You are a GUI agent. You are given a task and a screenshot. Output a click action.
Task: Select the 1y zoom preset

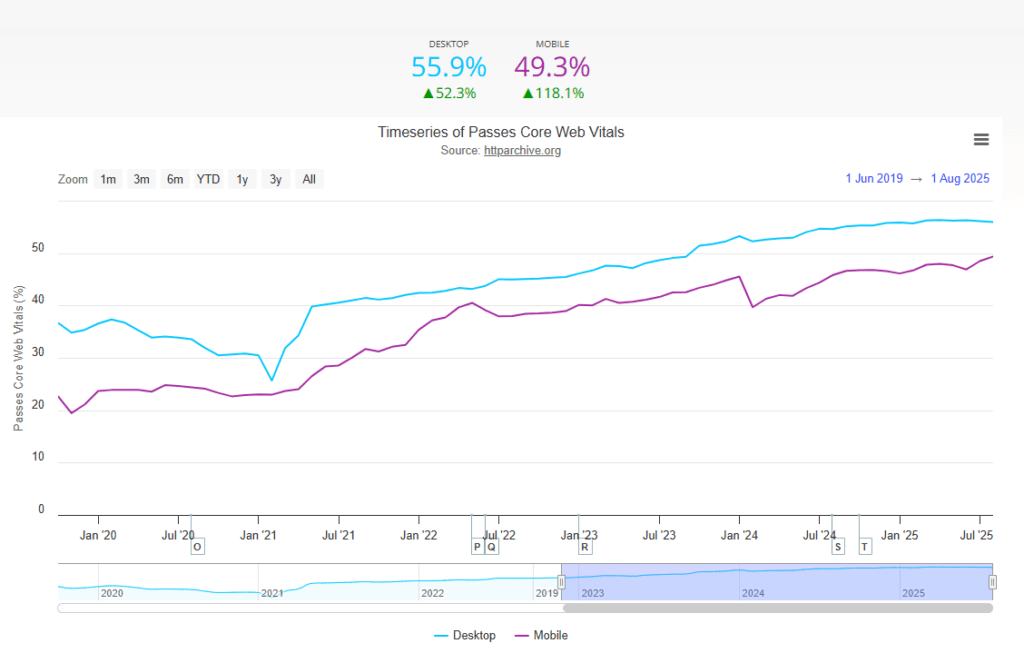click(x=241, y=179)
